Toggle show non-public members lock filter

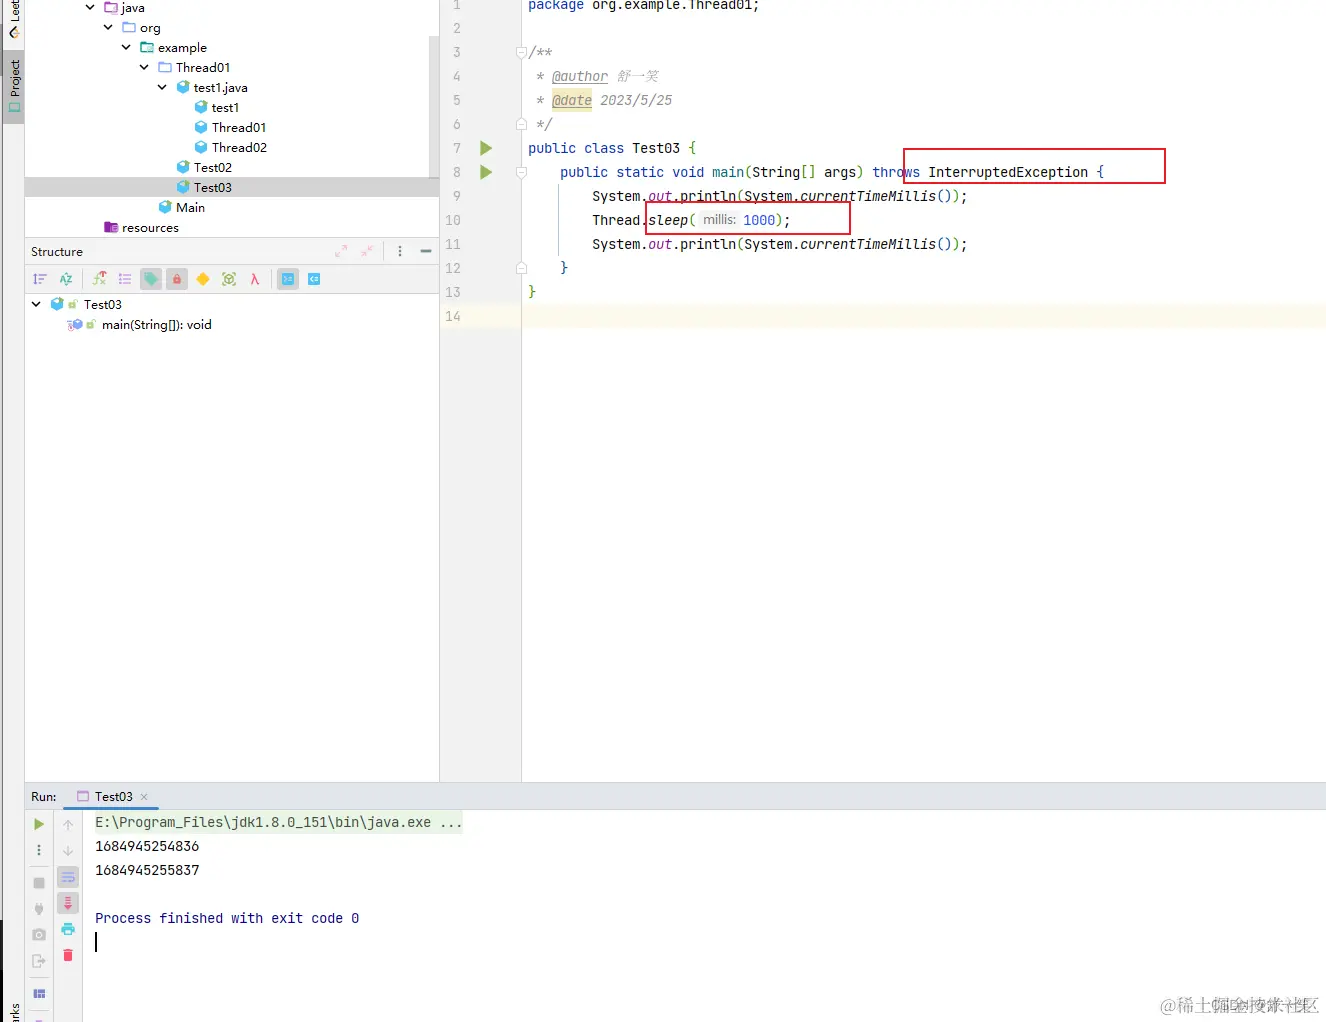pos(177,279)
